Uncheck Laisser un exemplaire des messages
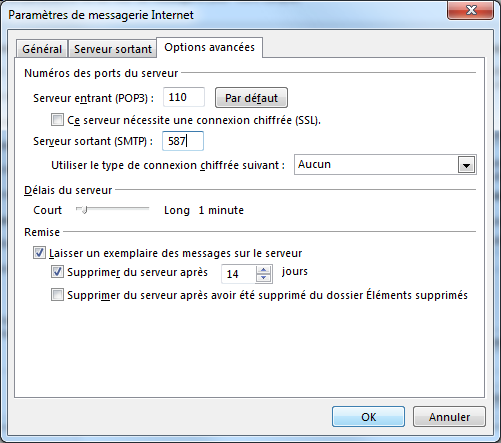 [39, 253]
